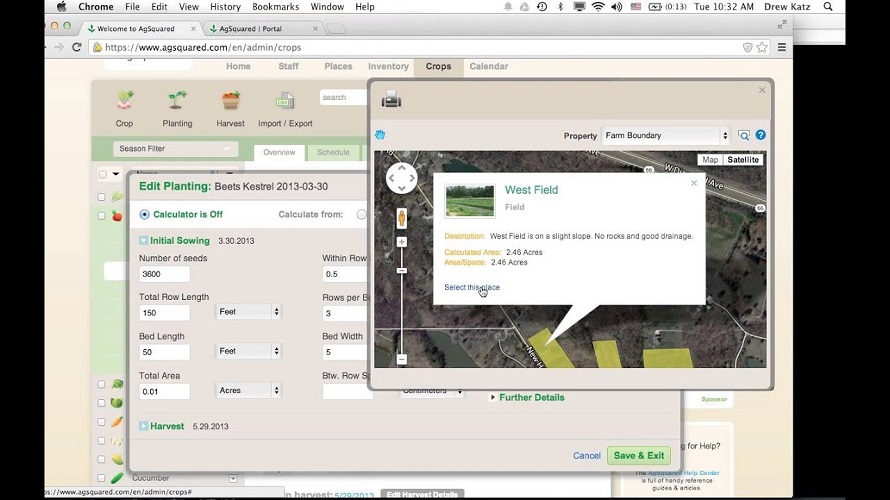This screenshot has width=890, height=500.
Task: Check the select-all box in crop list header
Action: [x=102, y=174]
